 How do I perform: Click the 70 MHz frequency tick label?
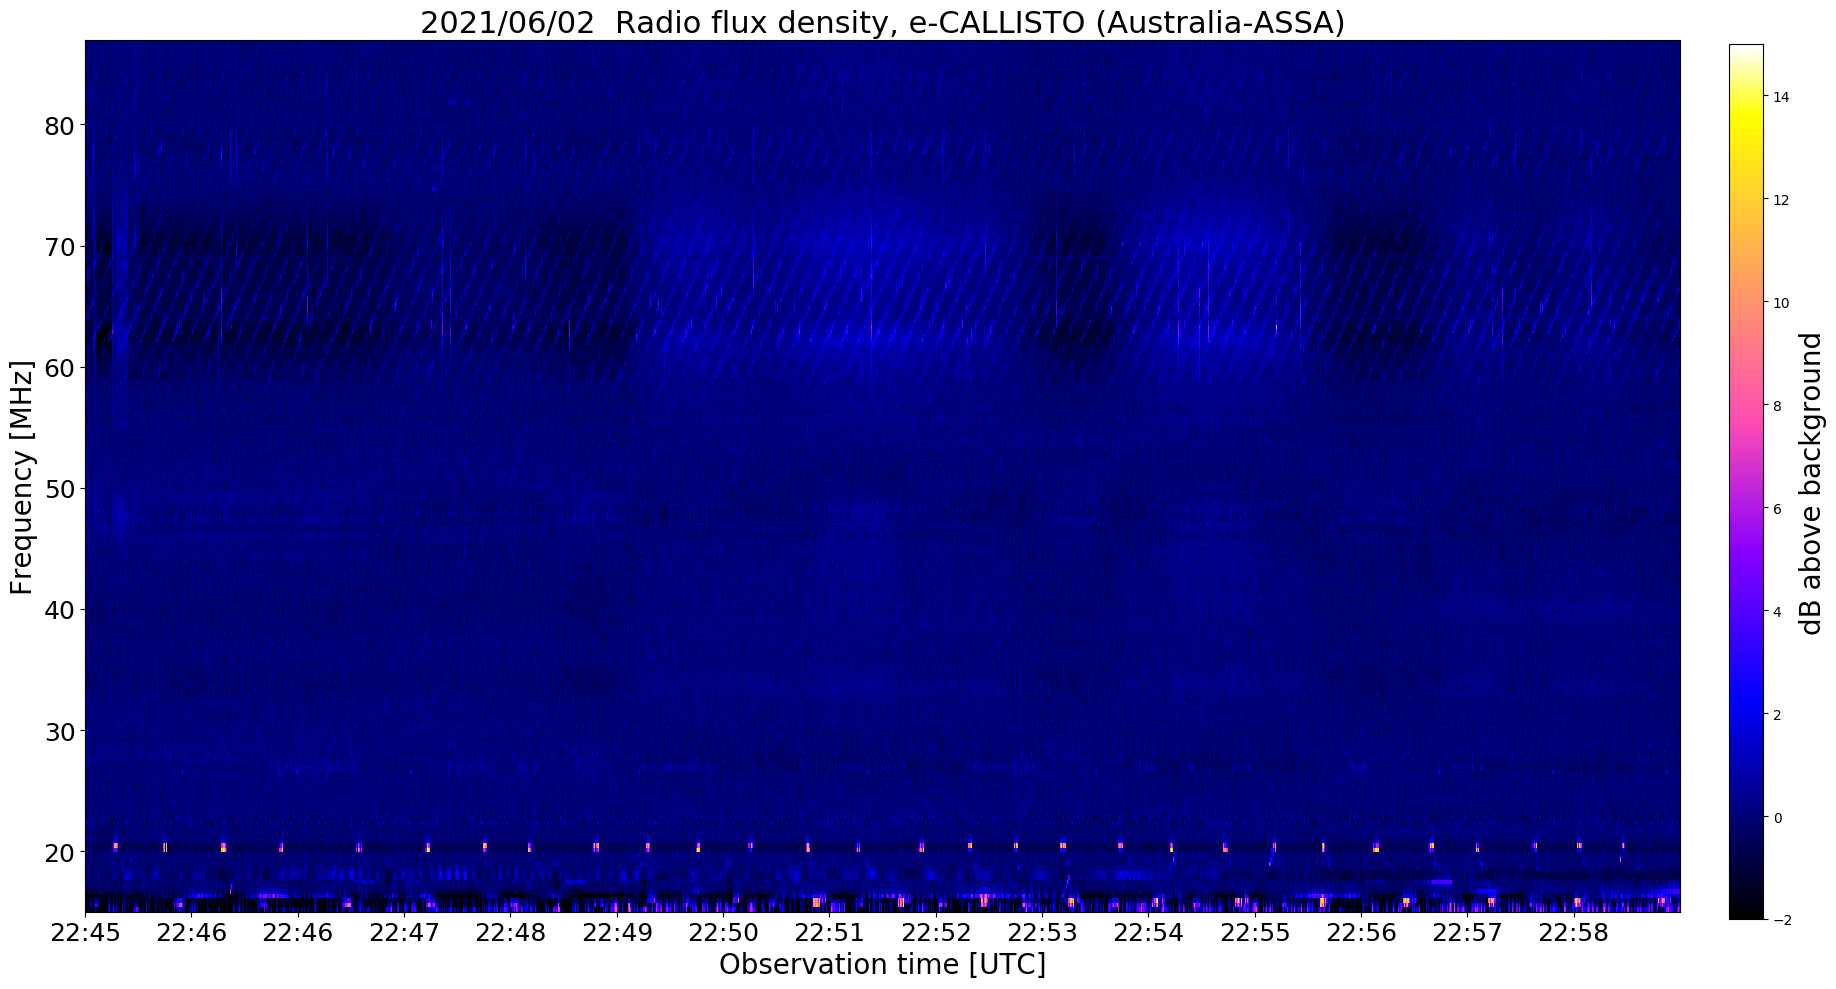59,247
